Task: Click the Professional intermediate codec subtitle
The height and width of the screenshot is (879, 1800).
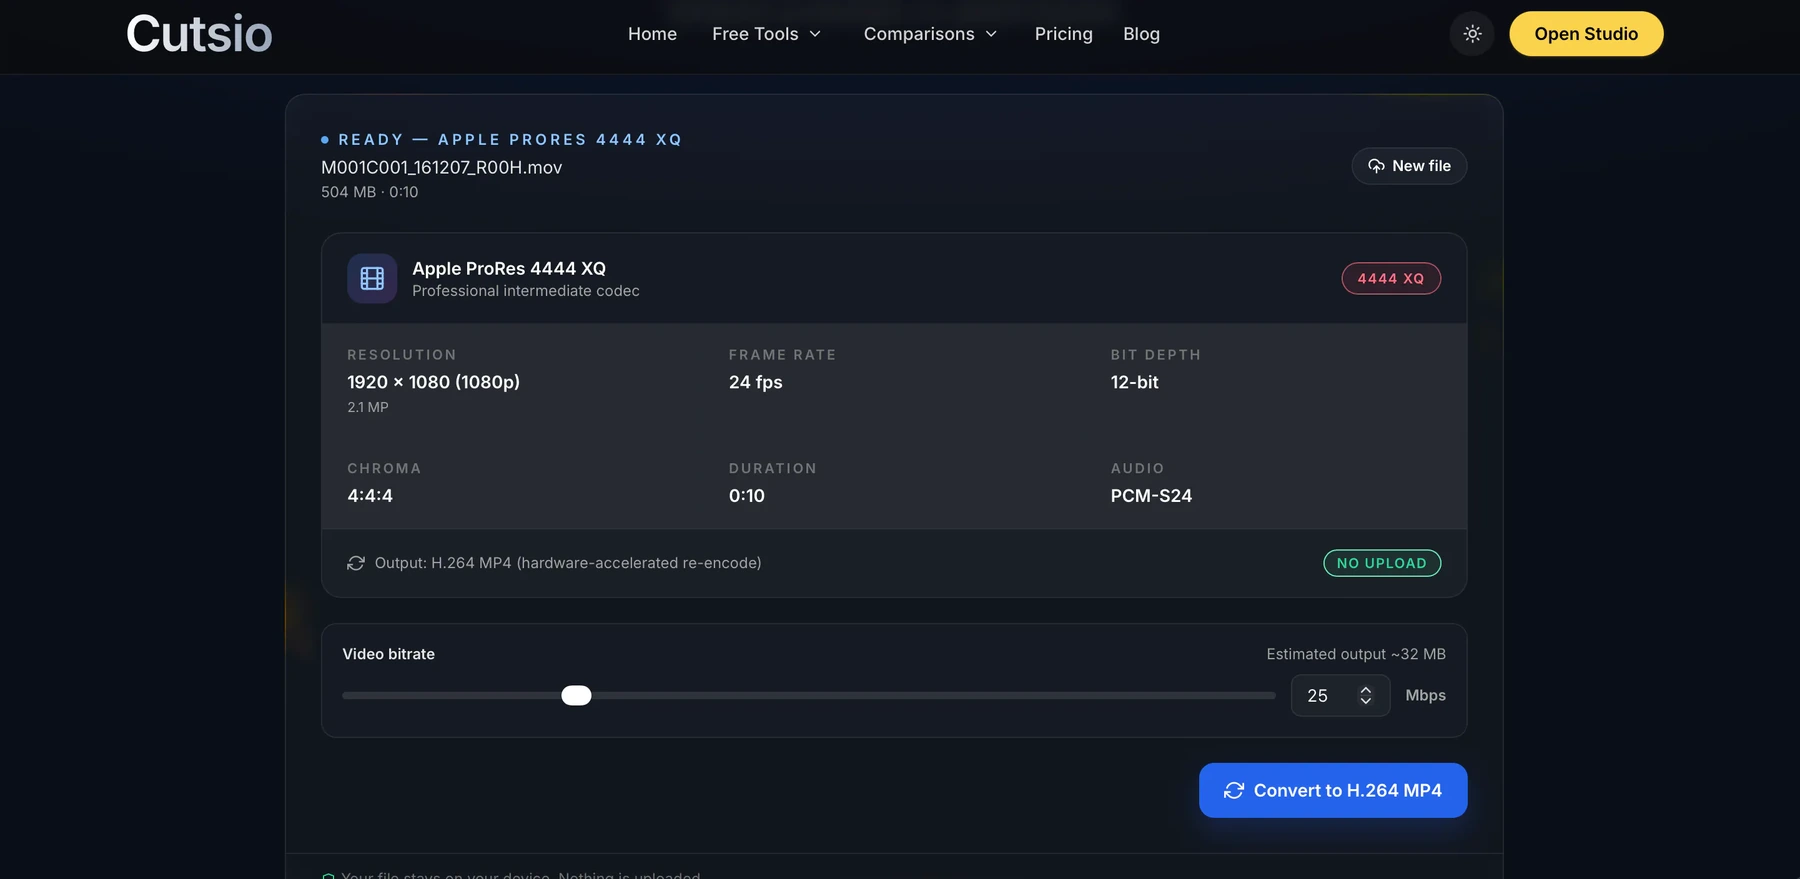Action: (526, 291)
